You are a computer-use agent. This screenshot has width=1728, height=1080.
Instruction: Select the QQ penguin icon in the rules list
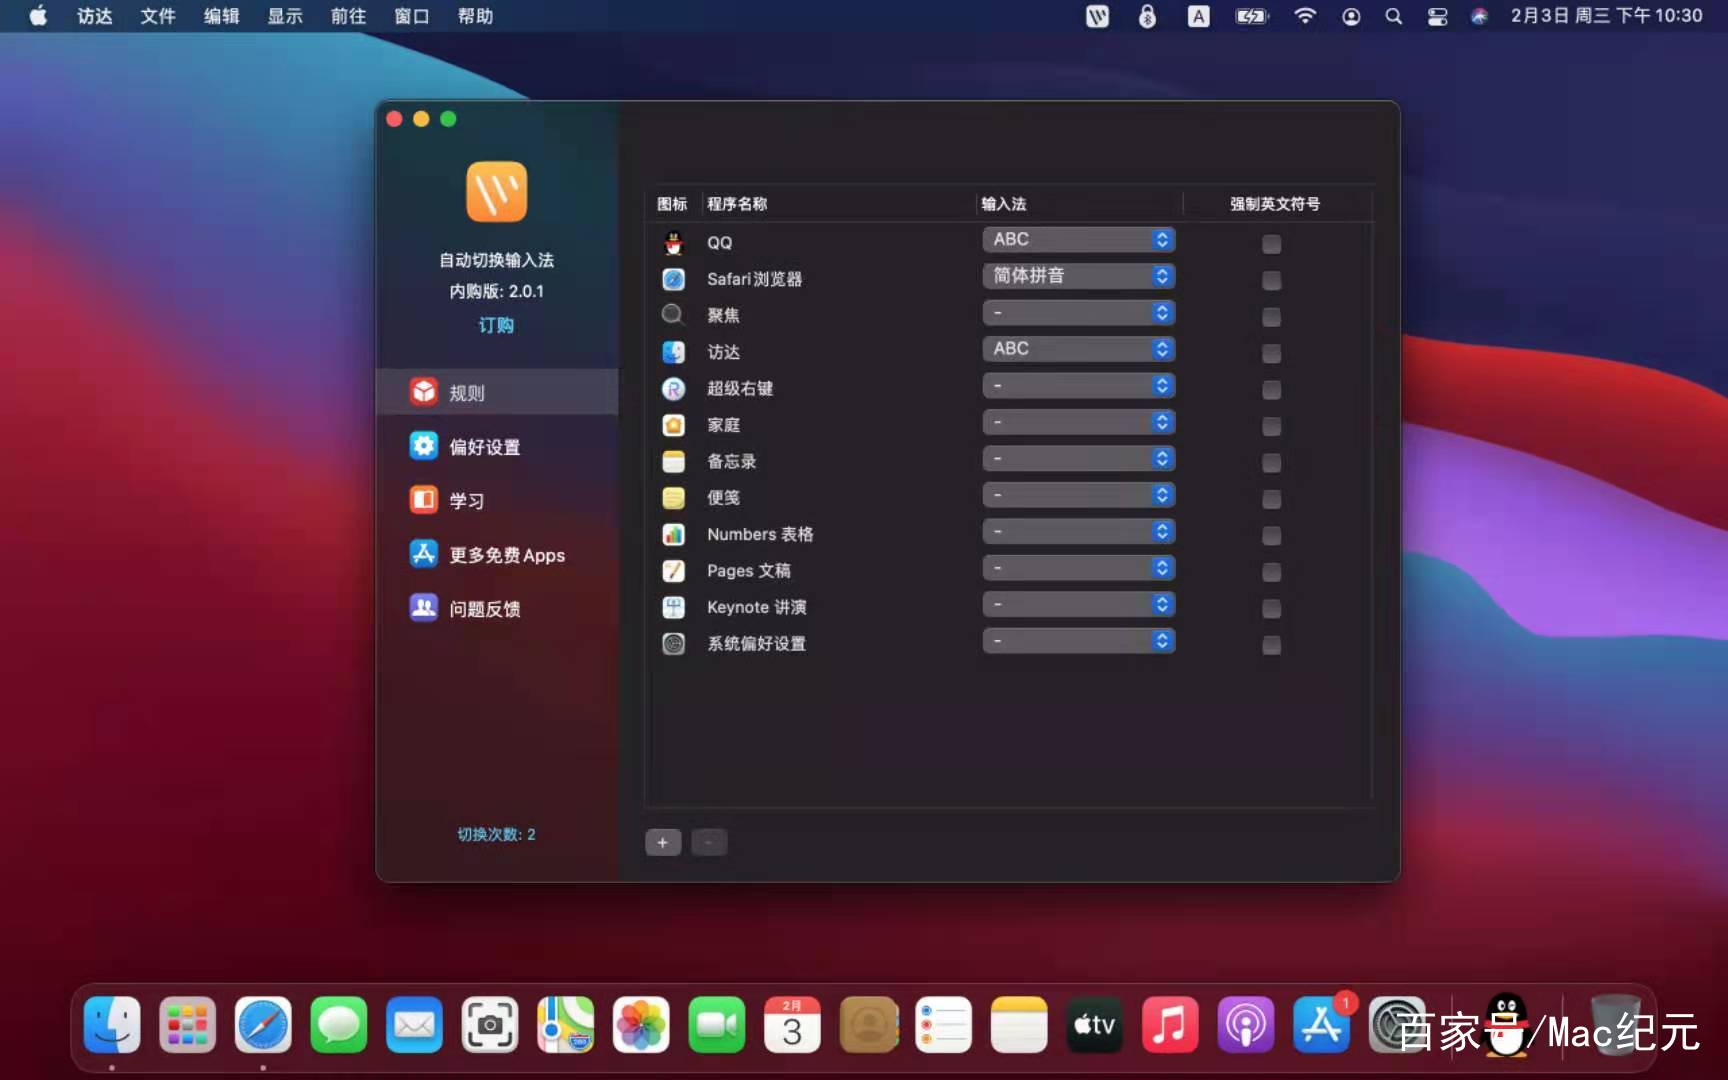tap(674, 243)
